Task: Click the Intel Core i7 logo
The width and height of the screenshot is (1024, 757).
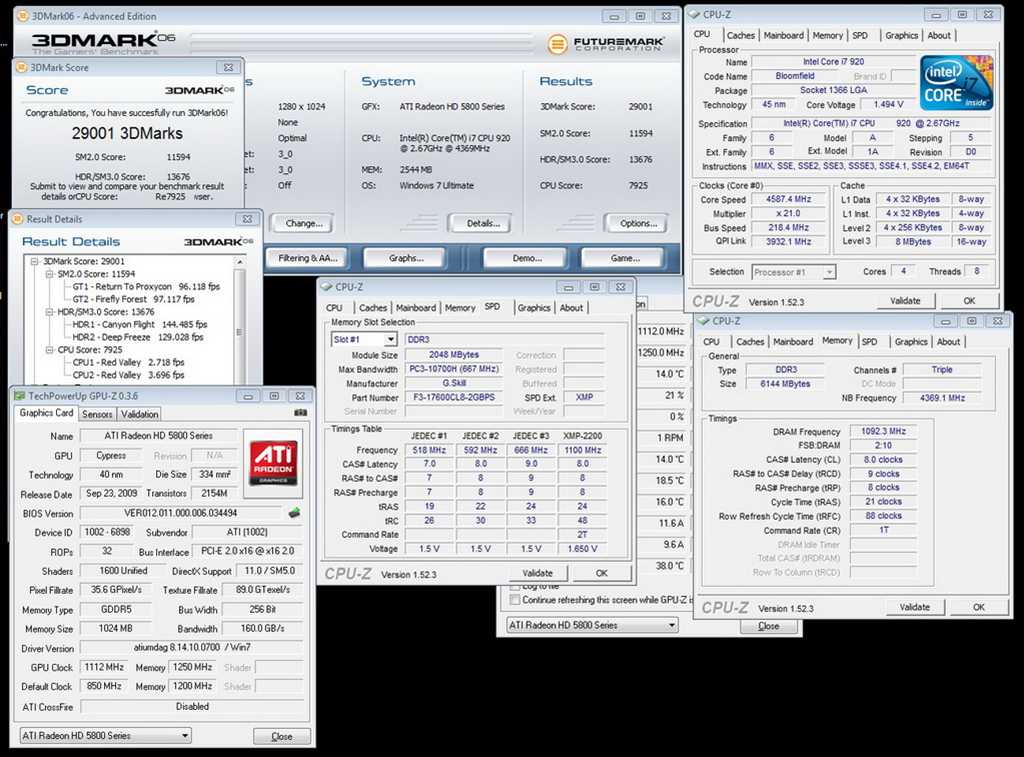Action: click(957, 82)
